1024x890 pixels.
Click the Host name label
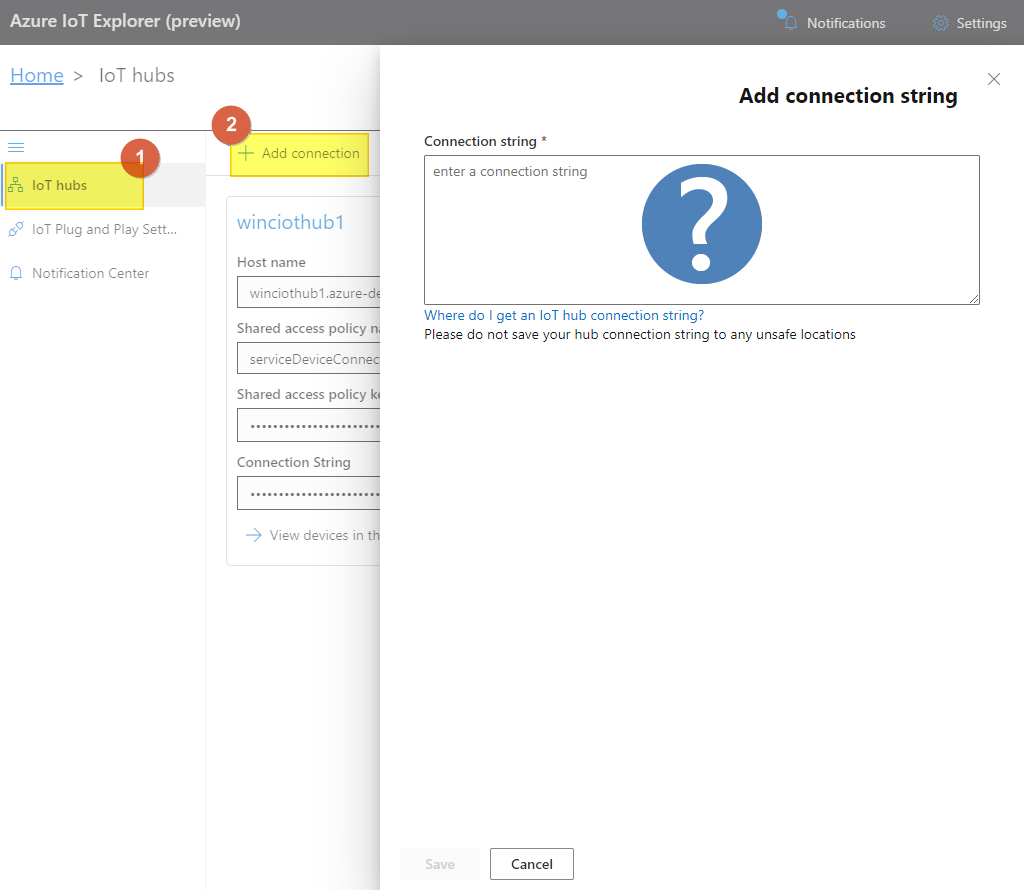[x=271, y=262]
